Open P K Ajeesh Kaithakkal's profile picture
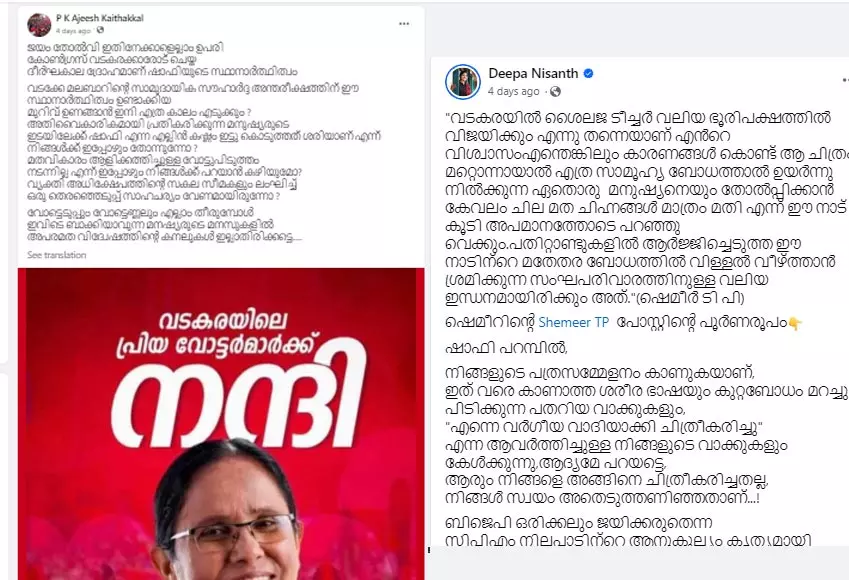 coord(39,24)
